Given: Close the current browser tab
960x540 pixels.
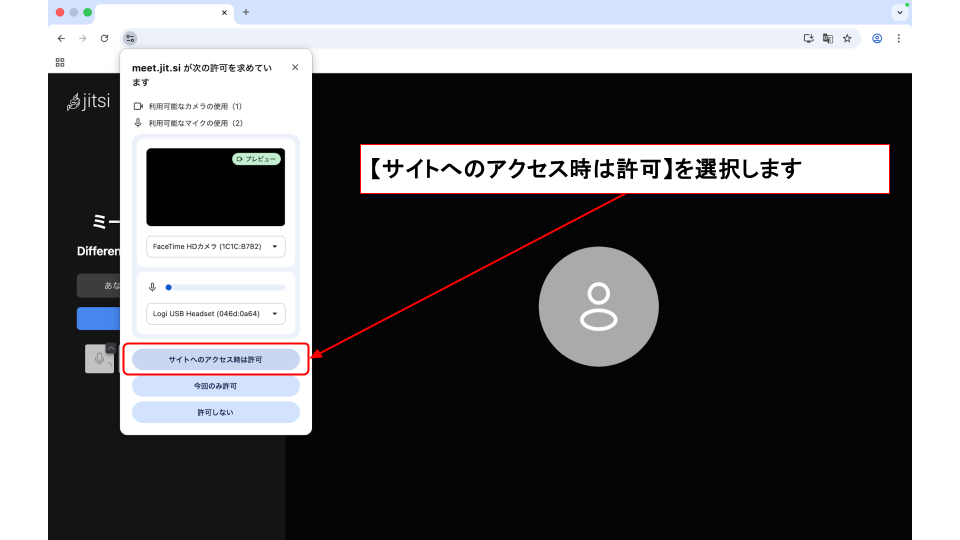Looking at the screenshot, I should pyautogui.click(x=224, y=12).
